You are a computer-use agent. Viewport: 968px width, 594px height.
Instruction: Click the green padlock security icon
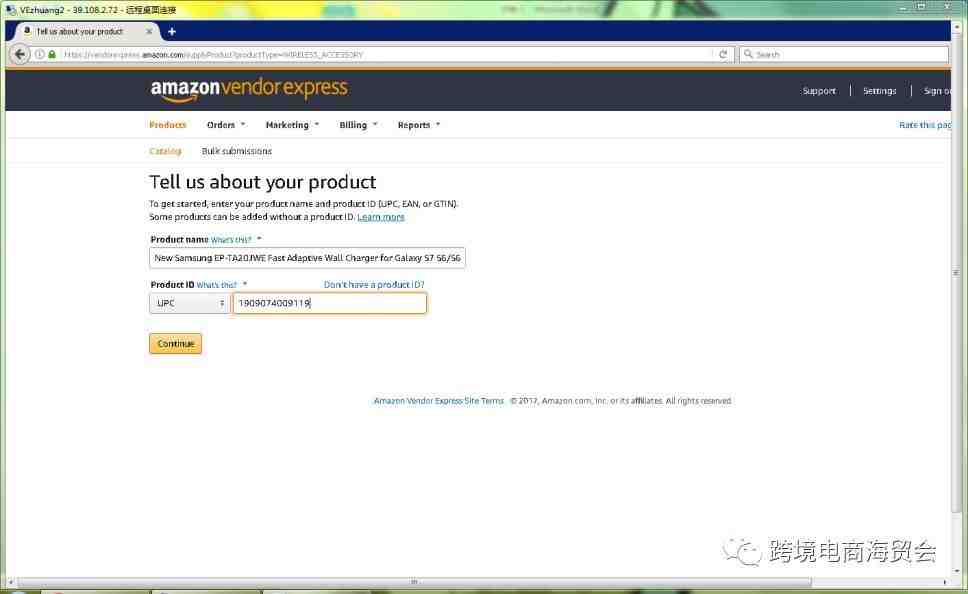pyautogui.click(x=52, y=54)
